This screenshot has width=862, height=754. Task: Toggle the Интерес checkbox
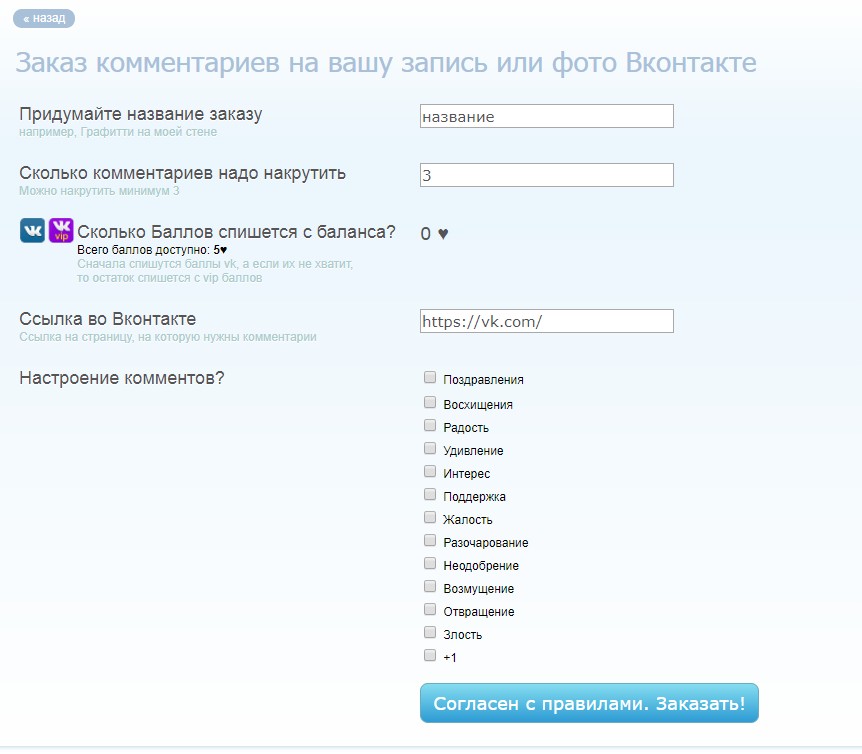pos(430,472)
